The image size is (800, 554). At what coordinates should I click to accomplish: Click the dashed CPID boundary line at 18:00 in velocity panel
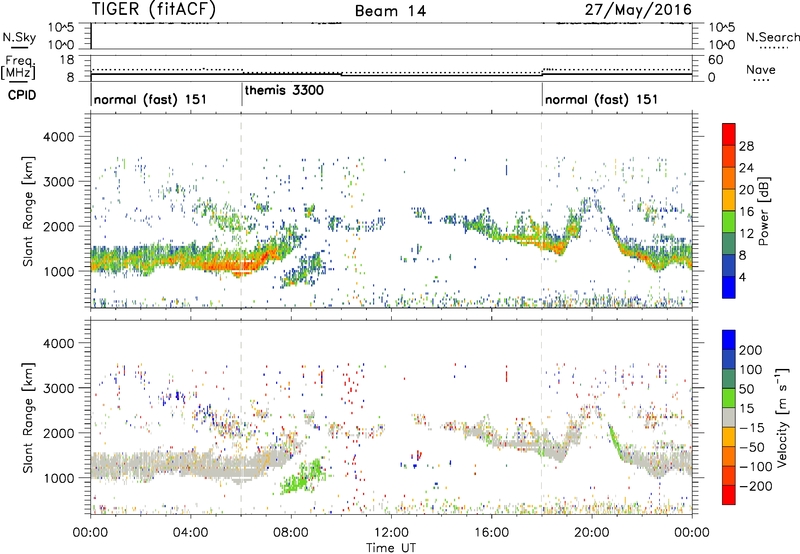541,417
